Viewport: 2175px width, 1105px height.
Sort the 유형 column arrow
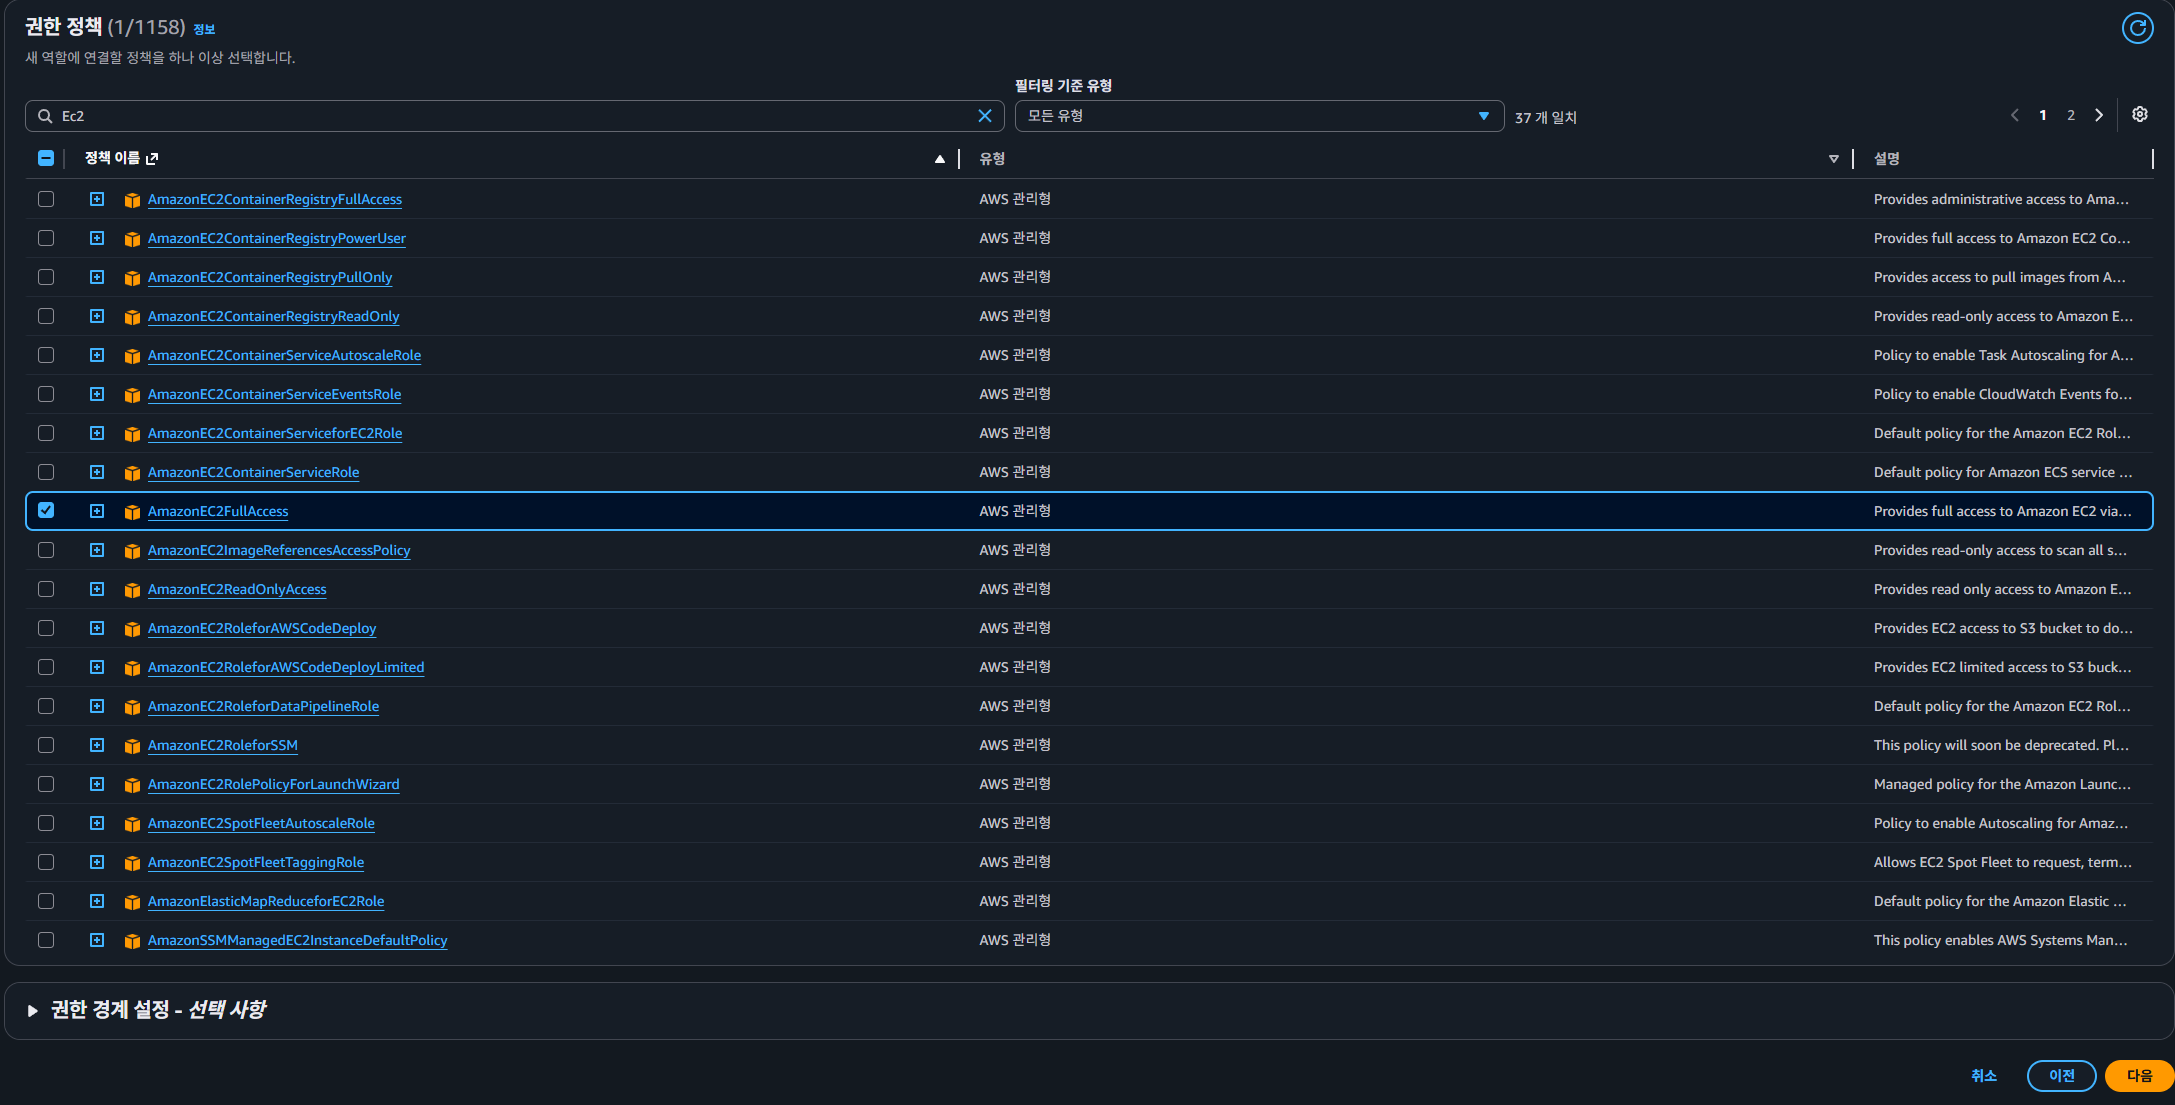(1834, 159)
